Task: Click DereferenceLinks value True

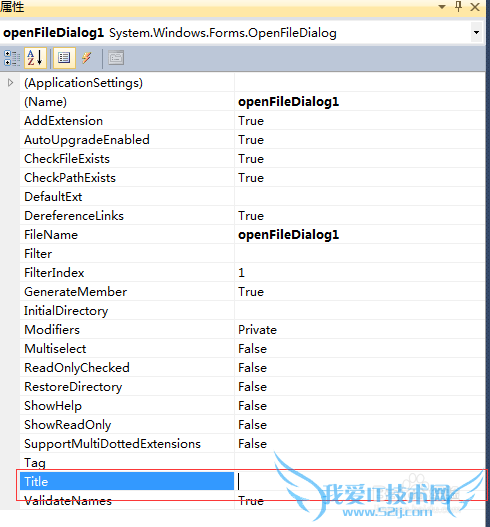Action: pyautogui.click(x=360, y=216)
